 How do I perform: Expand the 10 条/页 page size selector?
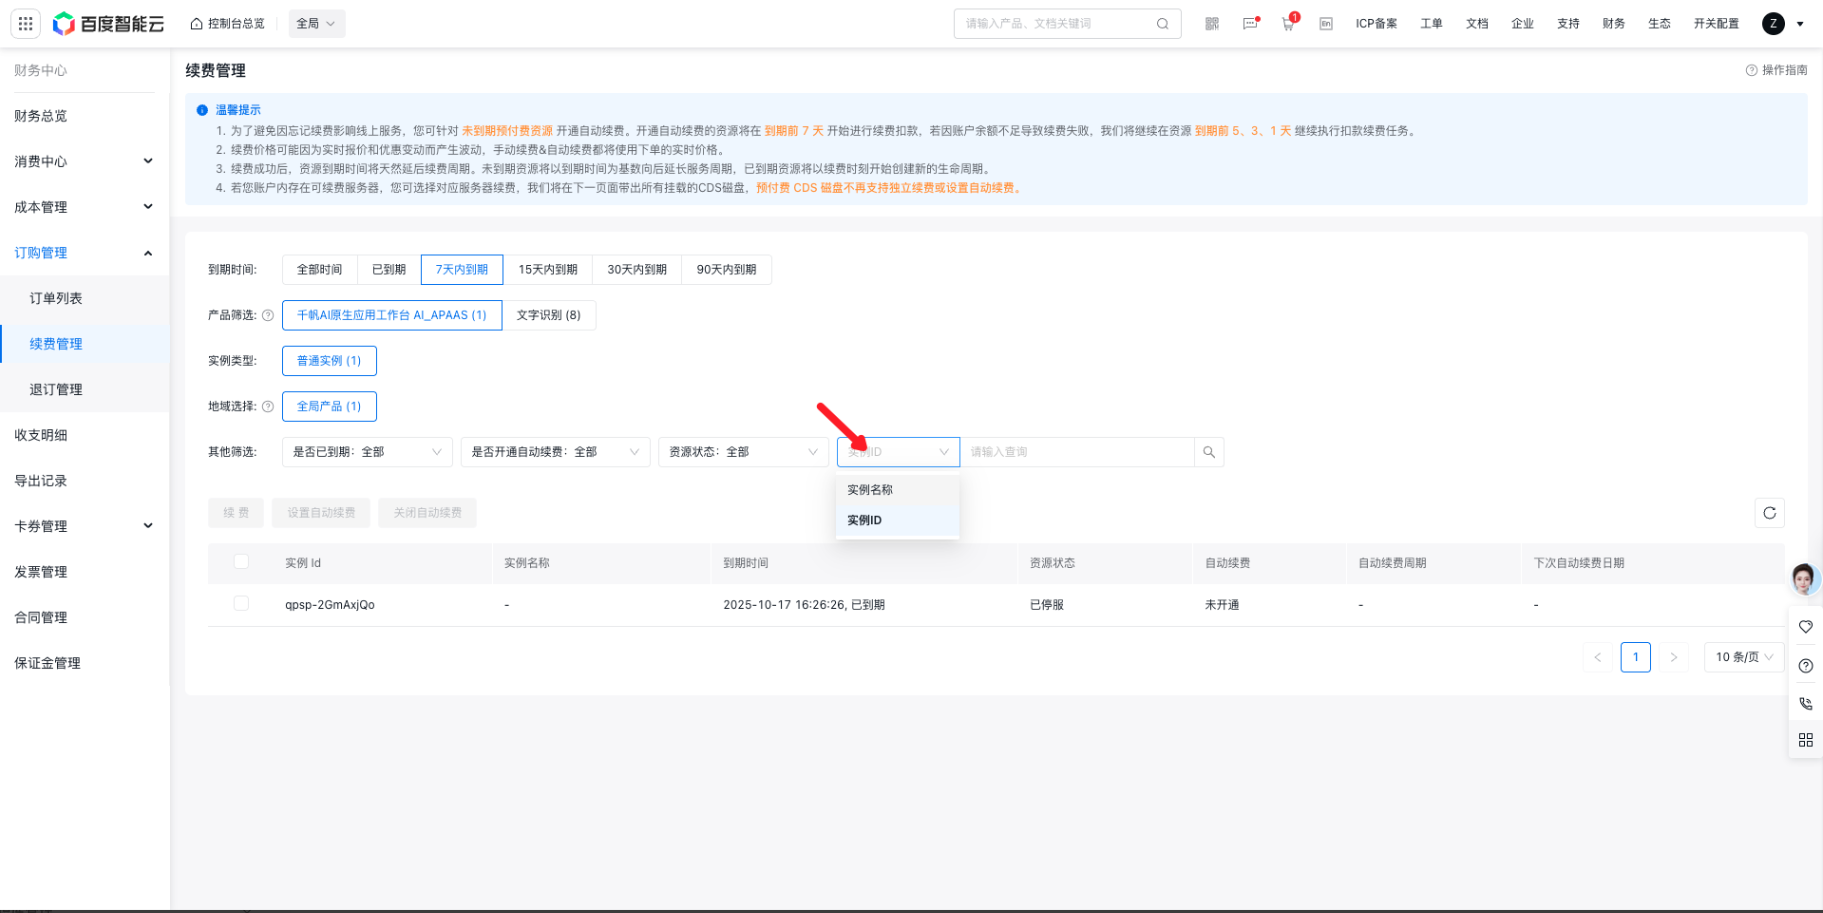[1743, 657]
